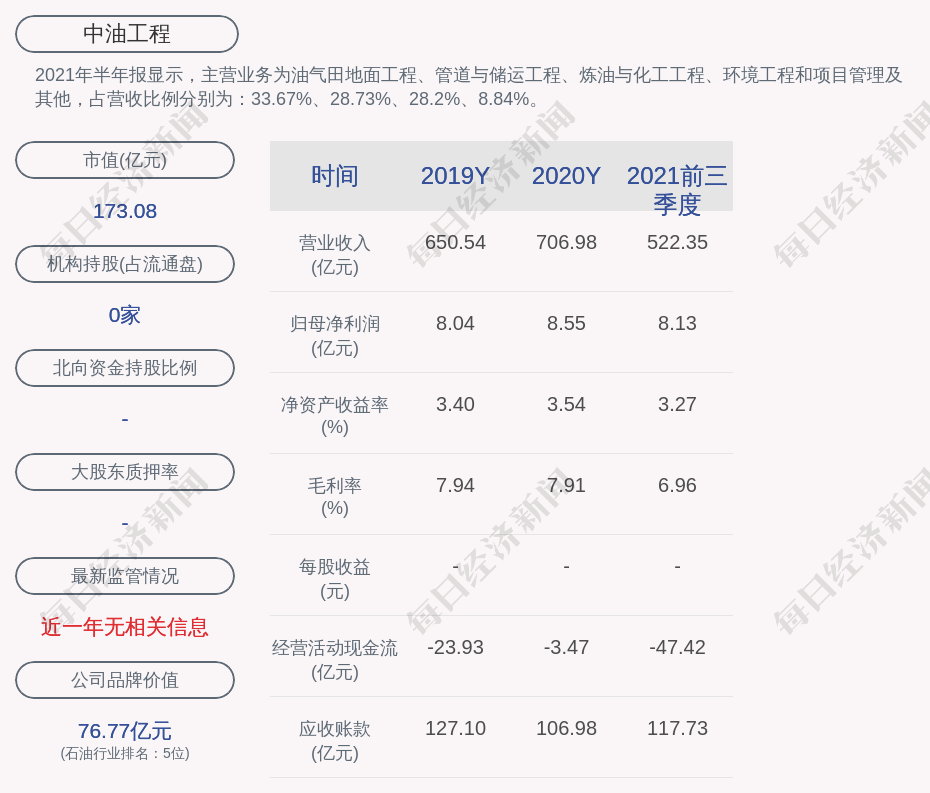The image size is (930, 793).
Task: Click the revenue value 706.98
Action: (x=566, y=242)
